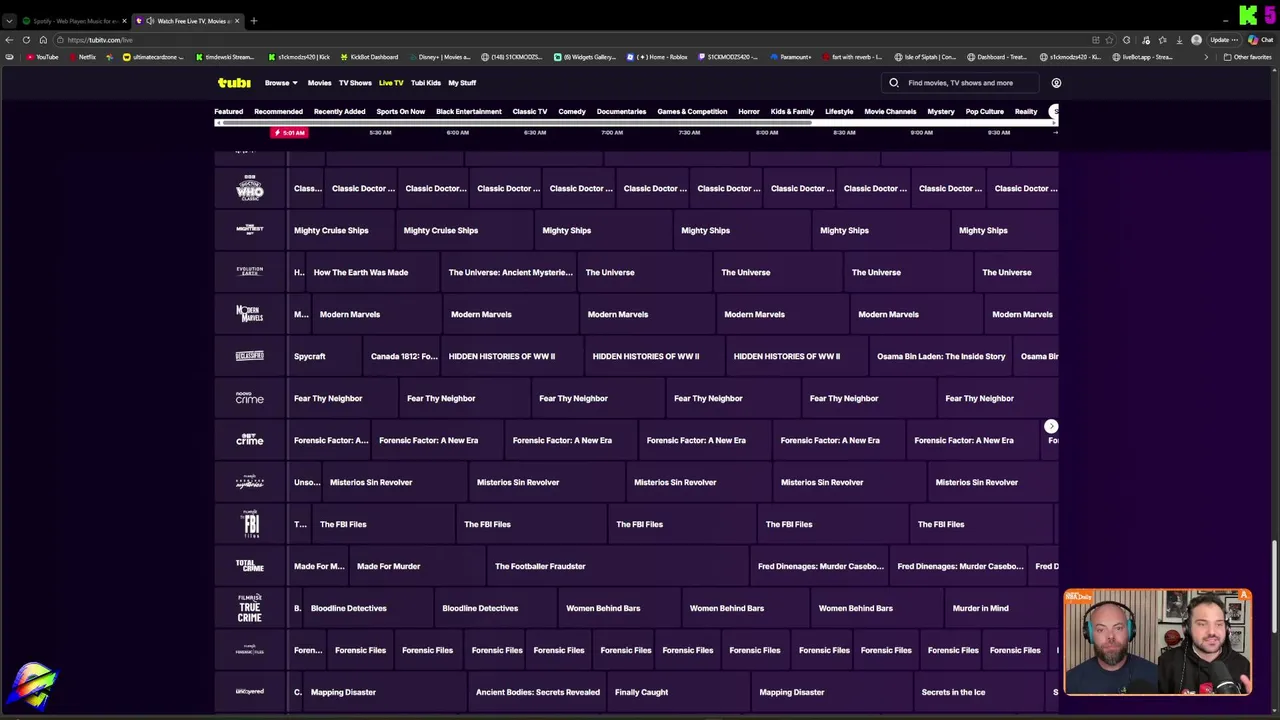Open the Evolution Earth channel logo

[x=250, y=272]
